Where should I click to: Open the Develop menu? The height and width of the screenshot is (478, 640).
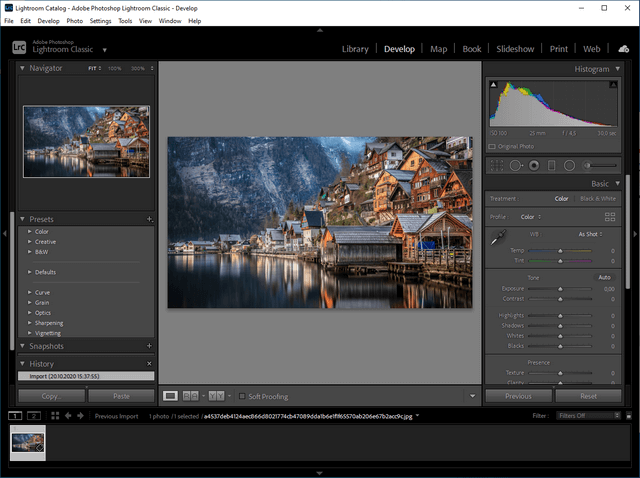(48, 20)
